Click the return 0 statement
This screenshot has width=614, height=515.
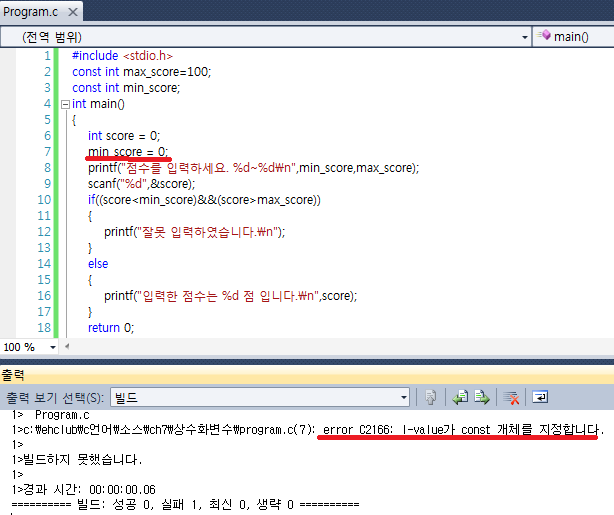(x=111, y=327)
